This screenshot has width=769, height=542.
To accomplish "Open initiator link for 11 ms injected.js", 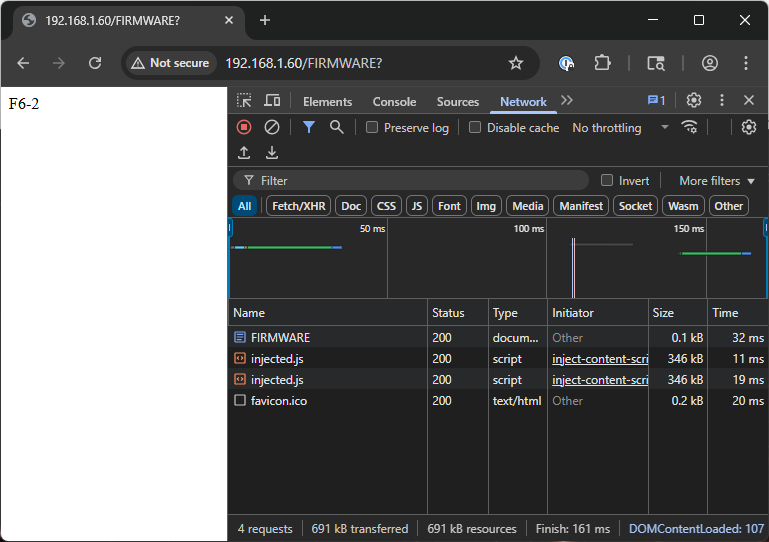I will [600, 359].
